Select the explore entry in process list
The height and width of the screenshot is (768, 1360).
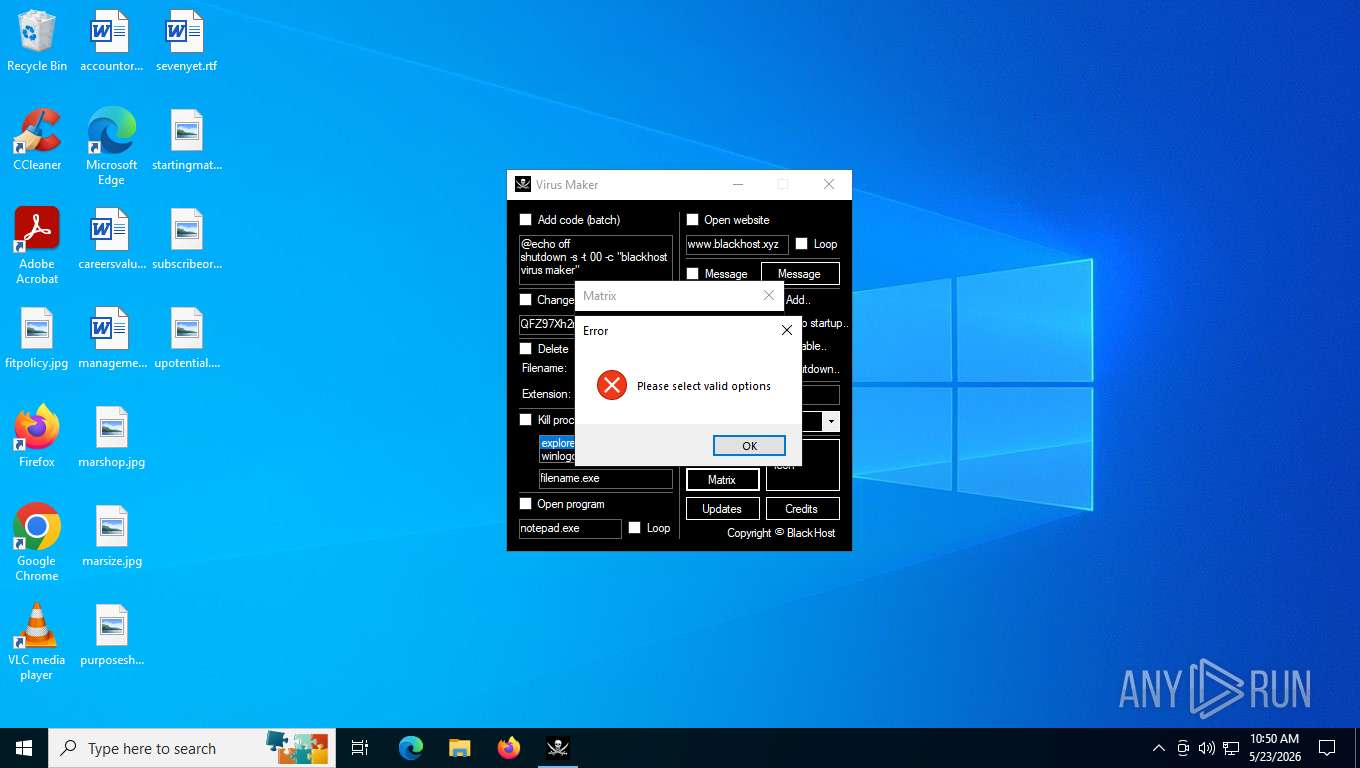coord(558,443)
